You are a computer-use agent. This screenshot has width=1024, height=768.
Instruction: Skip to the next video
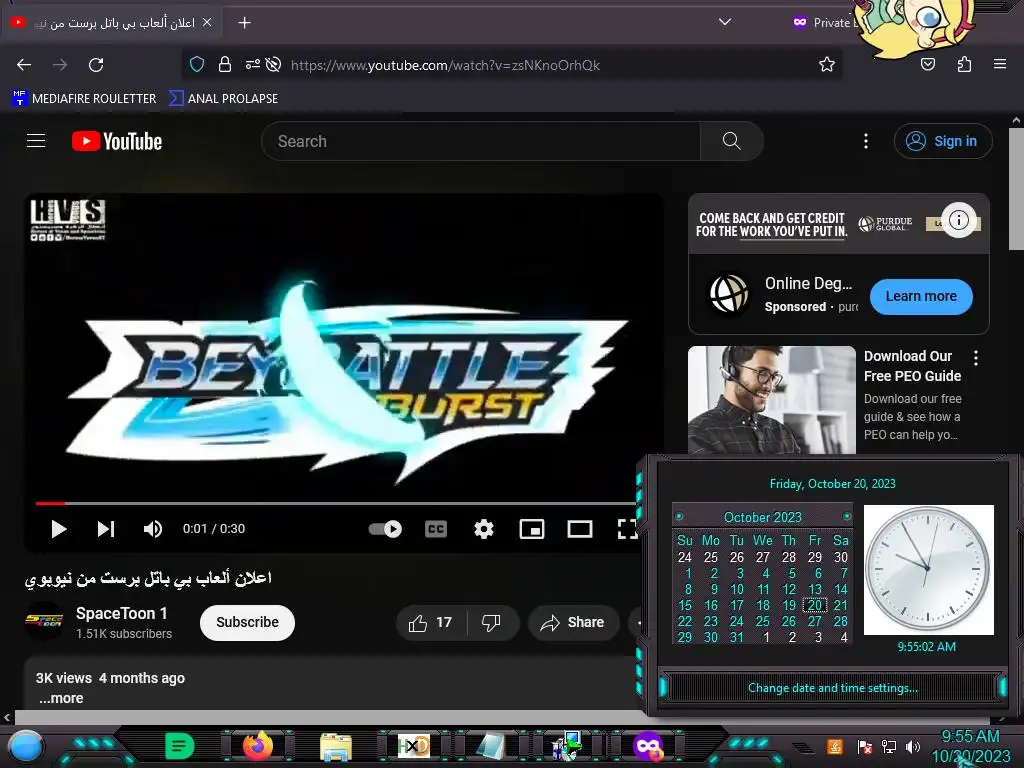106,529
